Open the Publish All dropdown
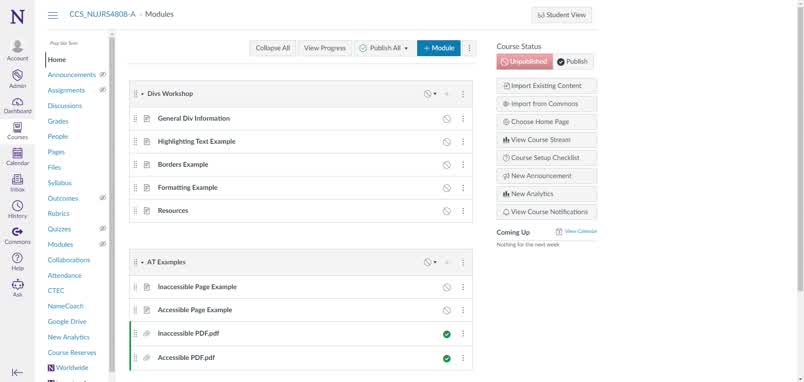The width and height of the screenshot is (804, 382). point(384,48)
